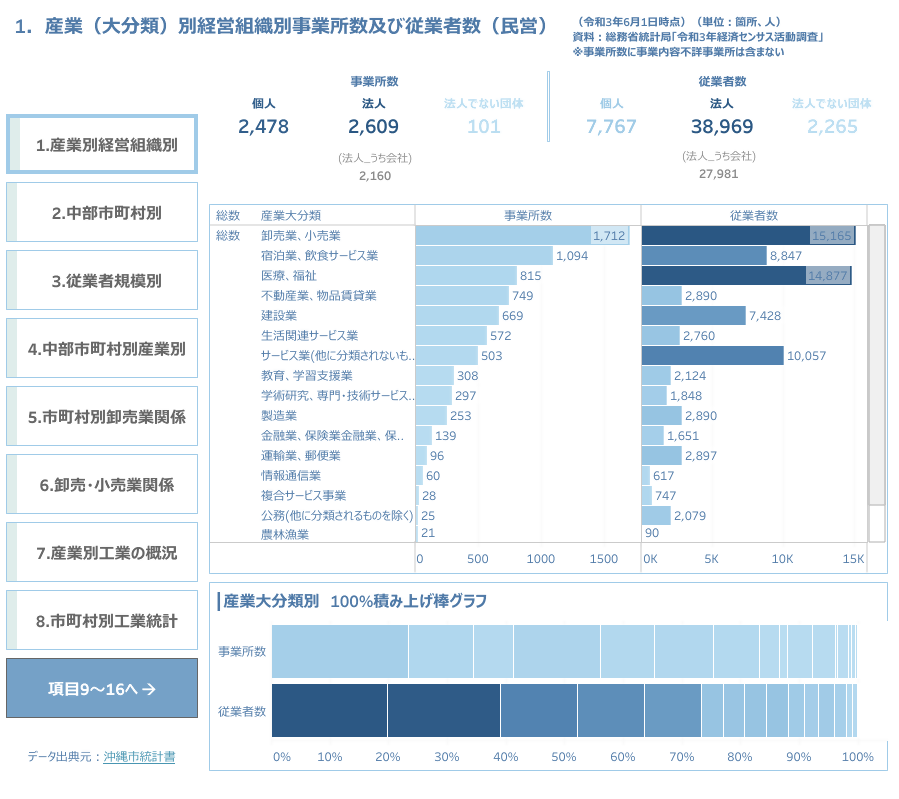Select the 法人 事業所数 value 2,609
The image size is (899, 799).
click(373, 127)
